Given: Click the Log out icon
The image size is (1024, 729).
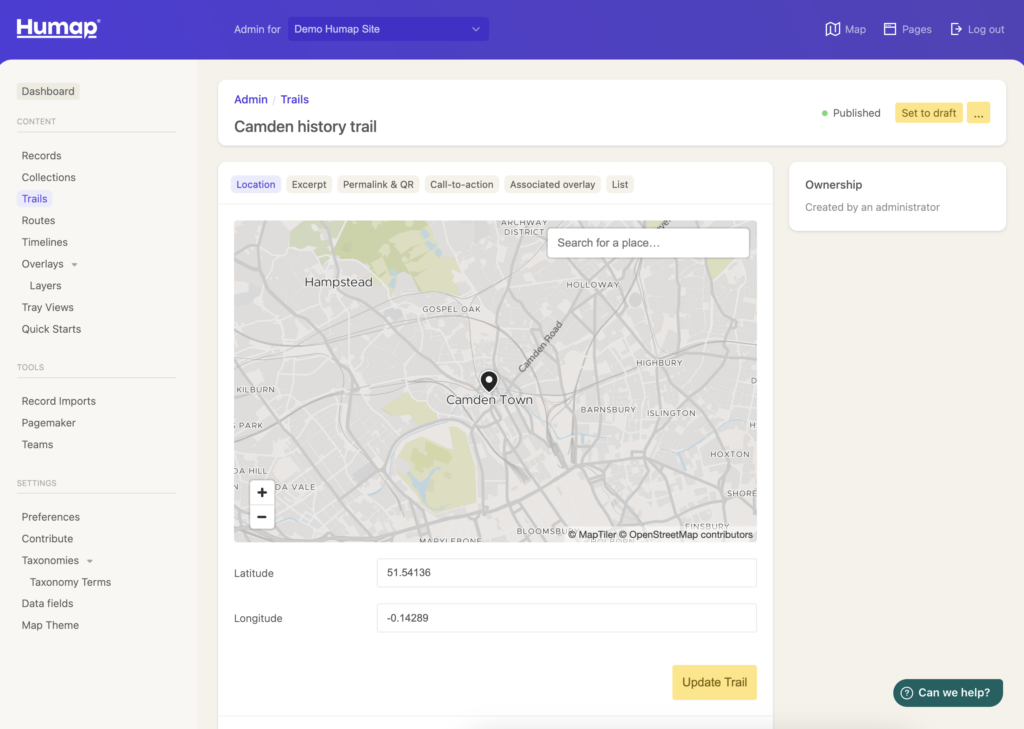Looking at the screenshot, I should coord(956,29).
